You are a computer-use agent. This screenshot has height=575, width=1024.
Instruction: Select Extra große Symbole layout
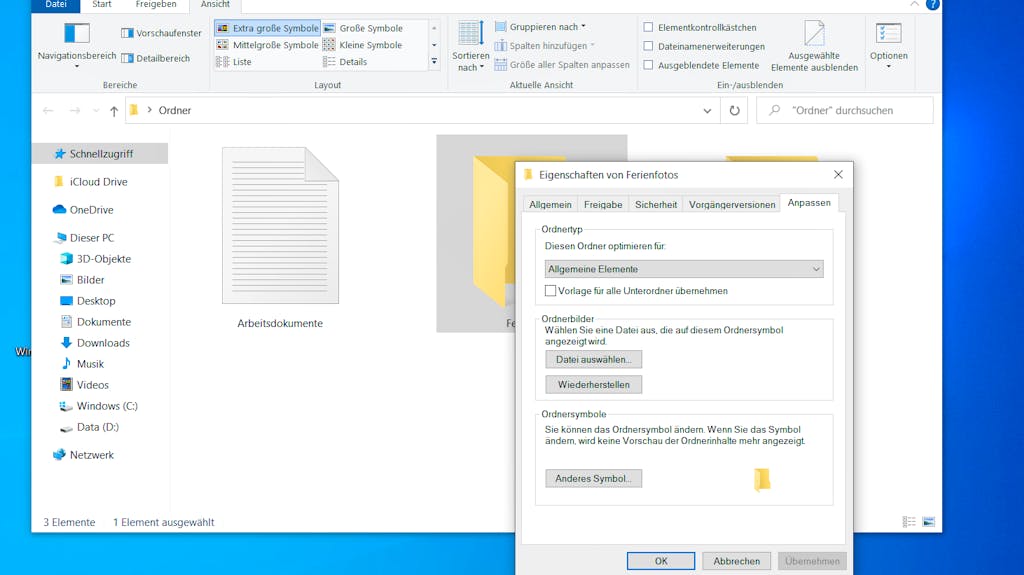268,28
